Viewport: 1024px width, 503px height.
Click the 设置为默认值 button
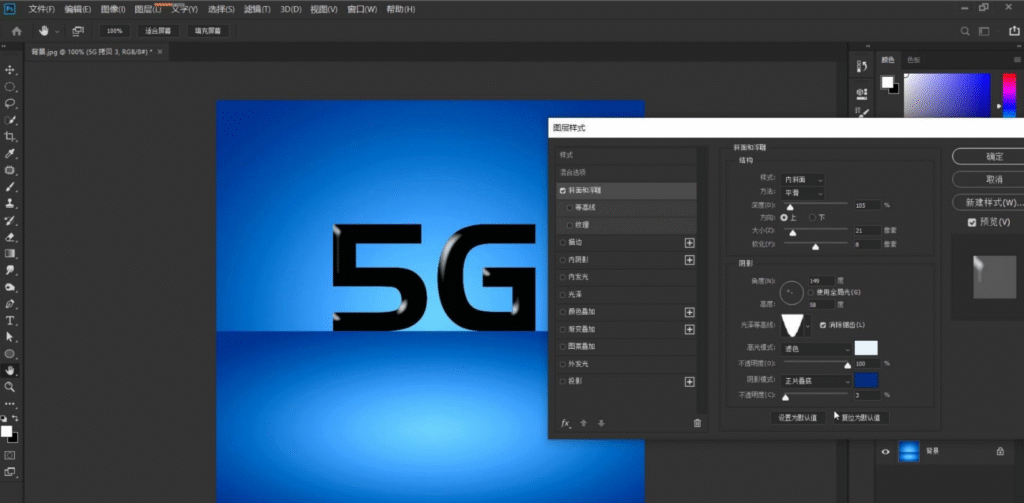point(797,417)
